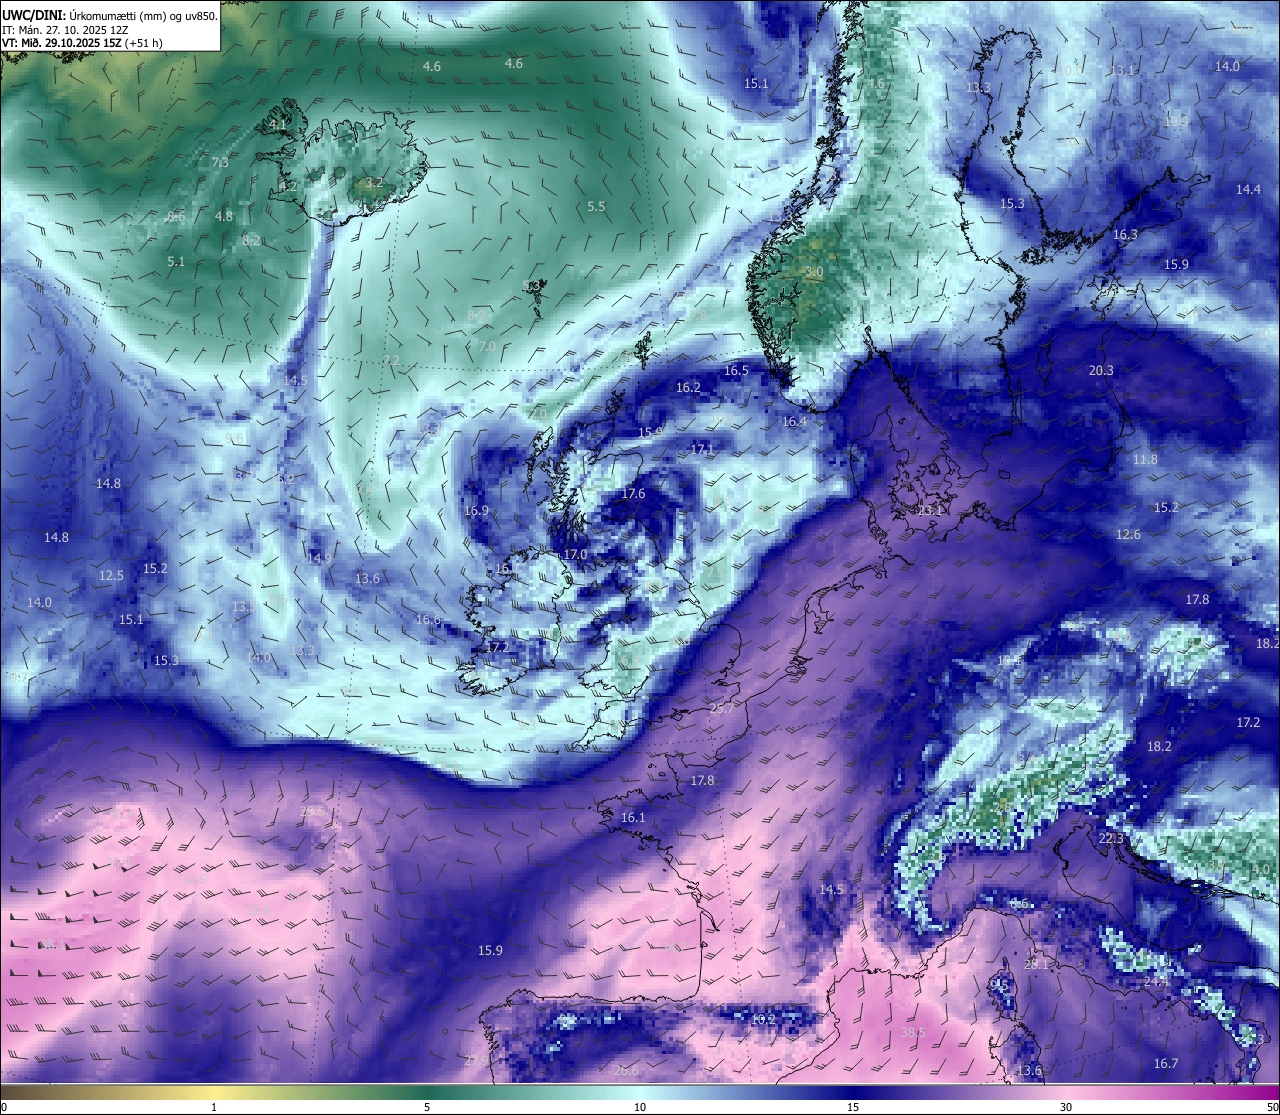The height and width of the screenshot is (1115, 1280).
Task: Click the value '17.0' on the map
Action: pyautogui.click(x=575, y=554)
